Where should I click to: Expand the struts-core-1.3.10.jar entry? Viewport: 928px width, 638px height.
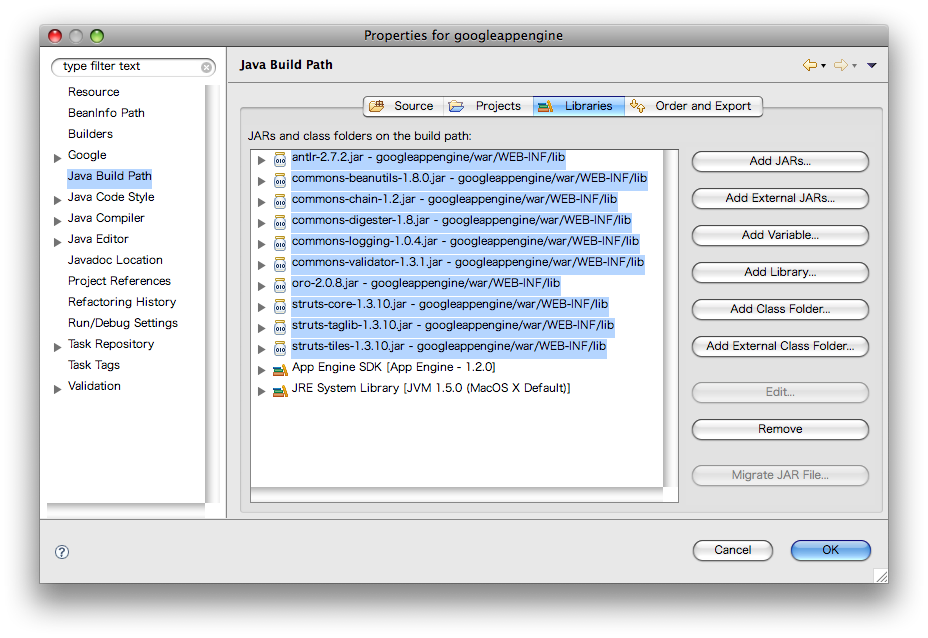(261, 305)
